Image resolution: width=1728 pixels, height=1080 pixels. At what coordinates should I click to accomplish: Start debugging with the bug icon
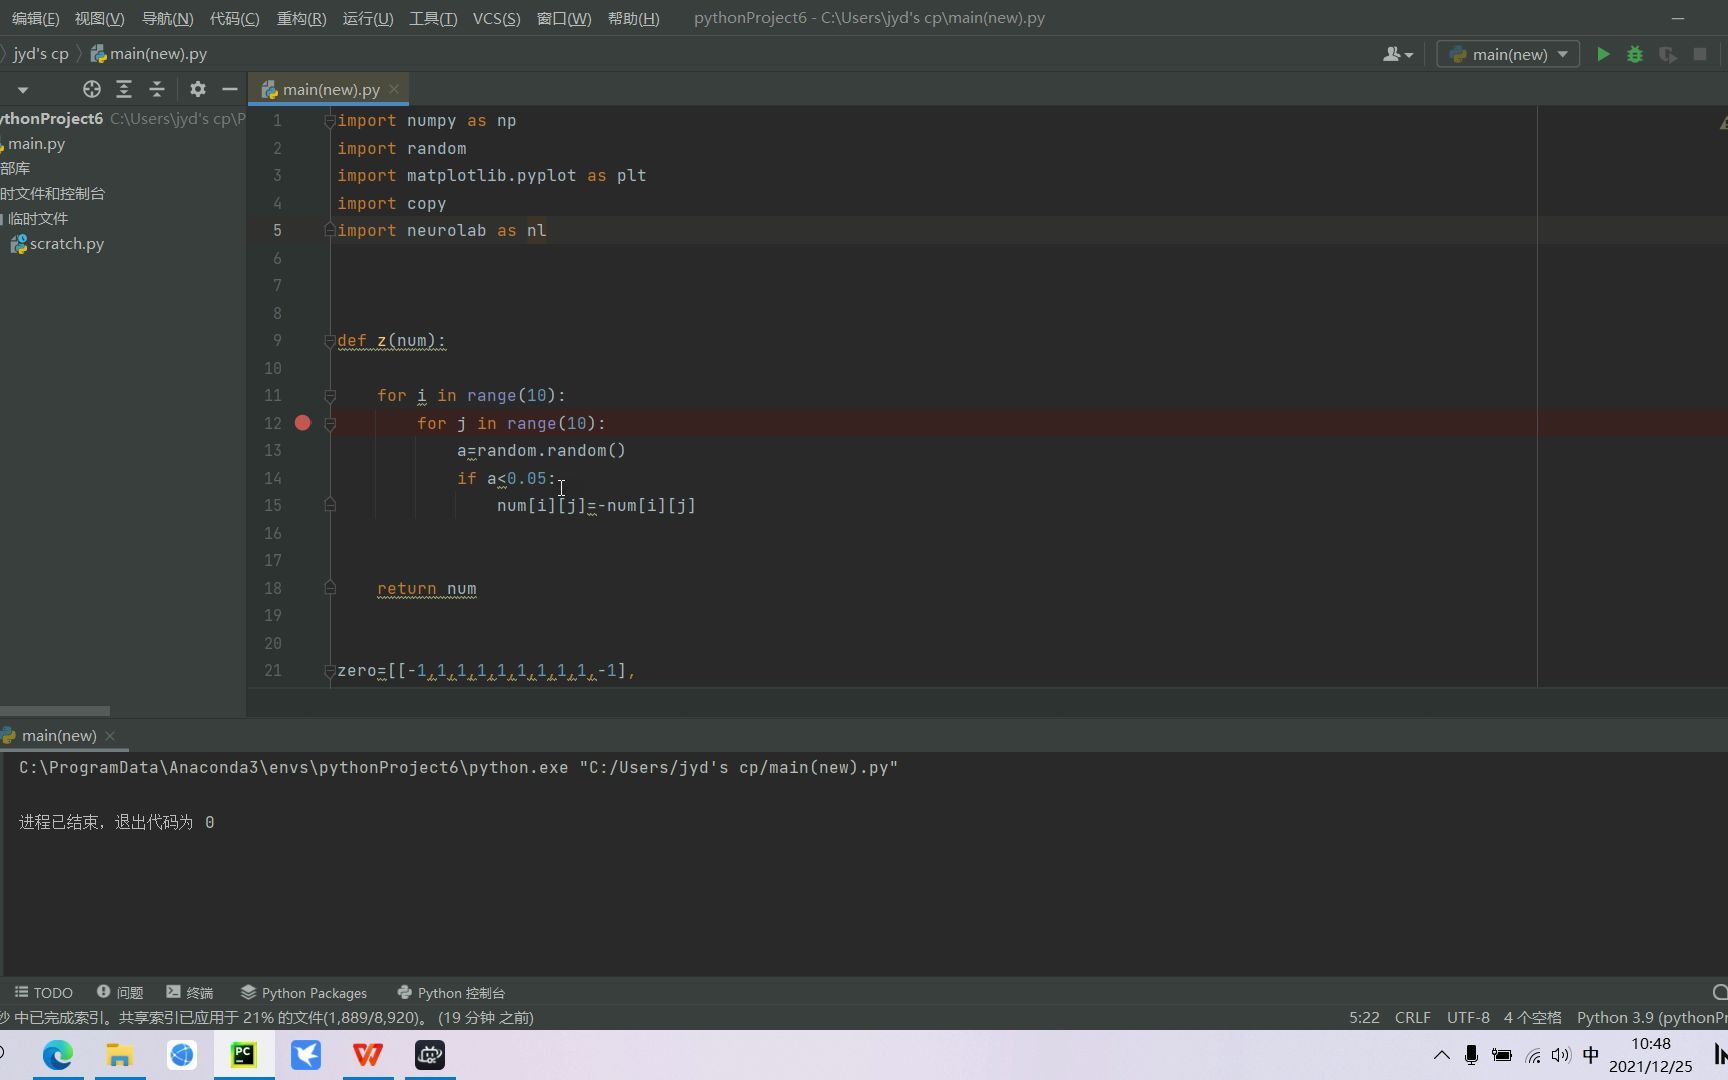1635,55
